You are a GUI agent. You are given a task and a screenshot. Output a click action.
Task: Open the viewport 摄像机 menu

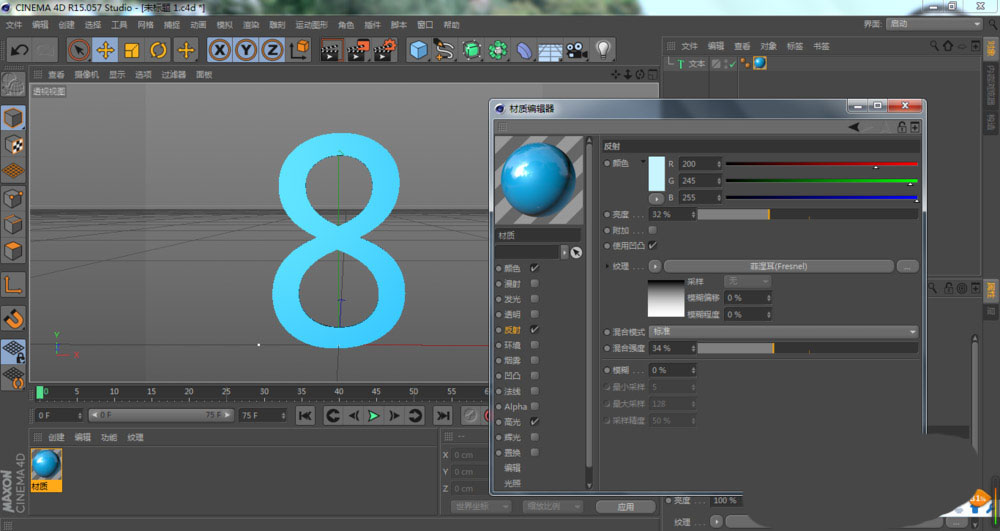[86, 75]
